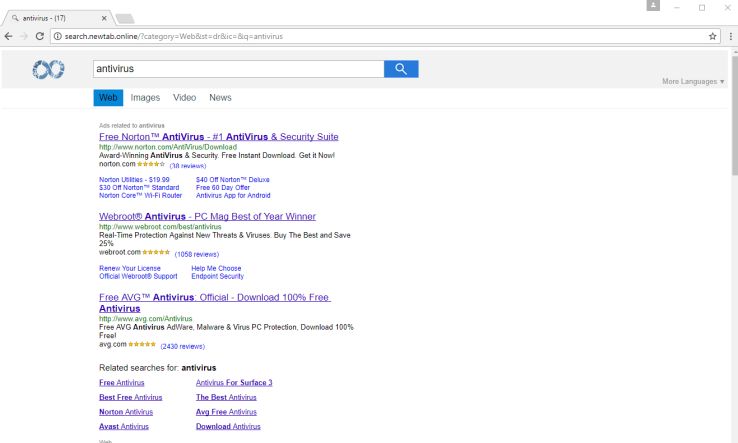Open Antivirus App for Android sitelink
738x443 pixels.
(233, 195)
